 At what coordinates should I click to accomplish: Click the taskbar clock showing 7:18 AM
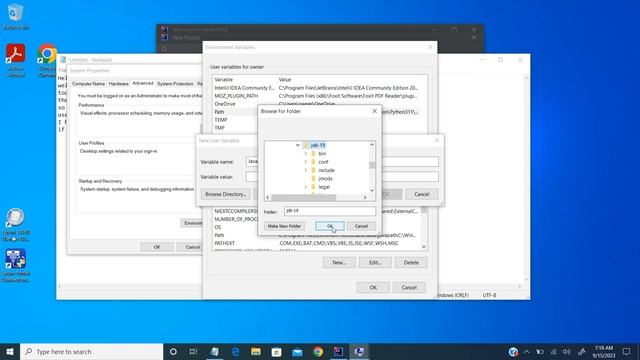(x=604, y=351)
